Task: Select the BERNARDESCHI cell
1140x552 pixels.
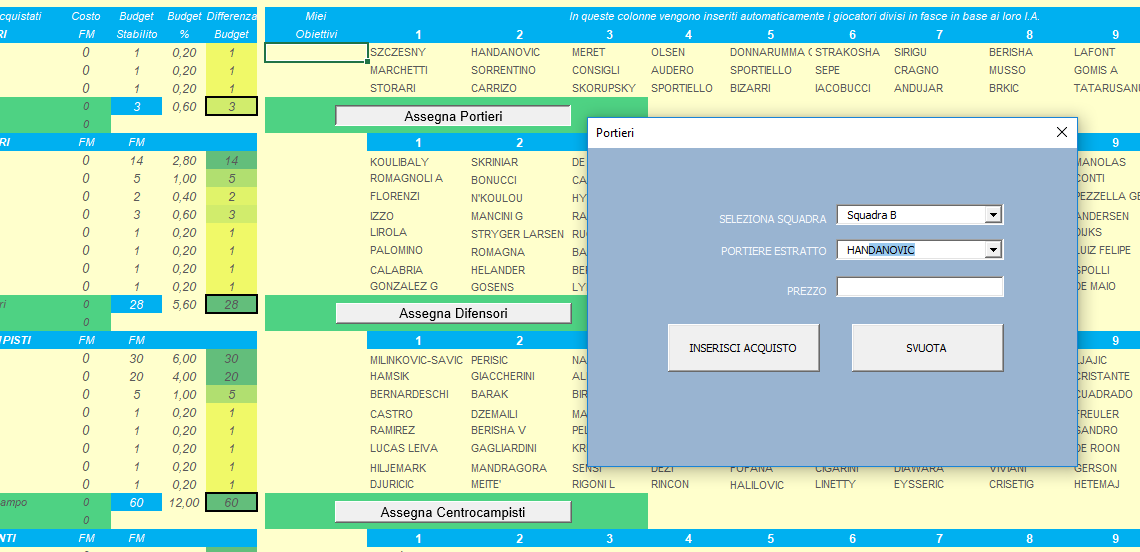Action: tap(409, 394)
